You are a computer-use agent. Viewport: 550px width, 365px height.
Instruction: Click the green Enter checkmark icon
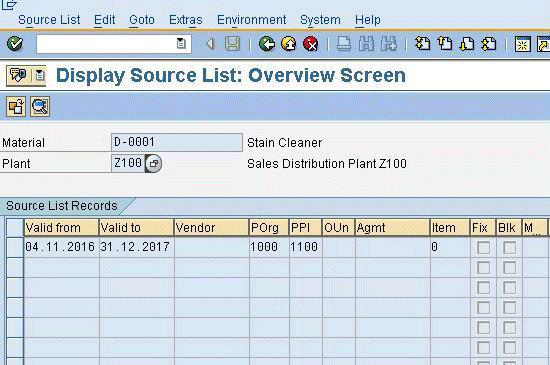pyautogui.click(x=15, y=44)
